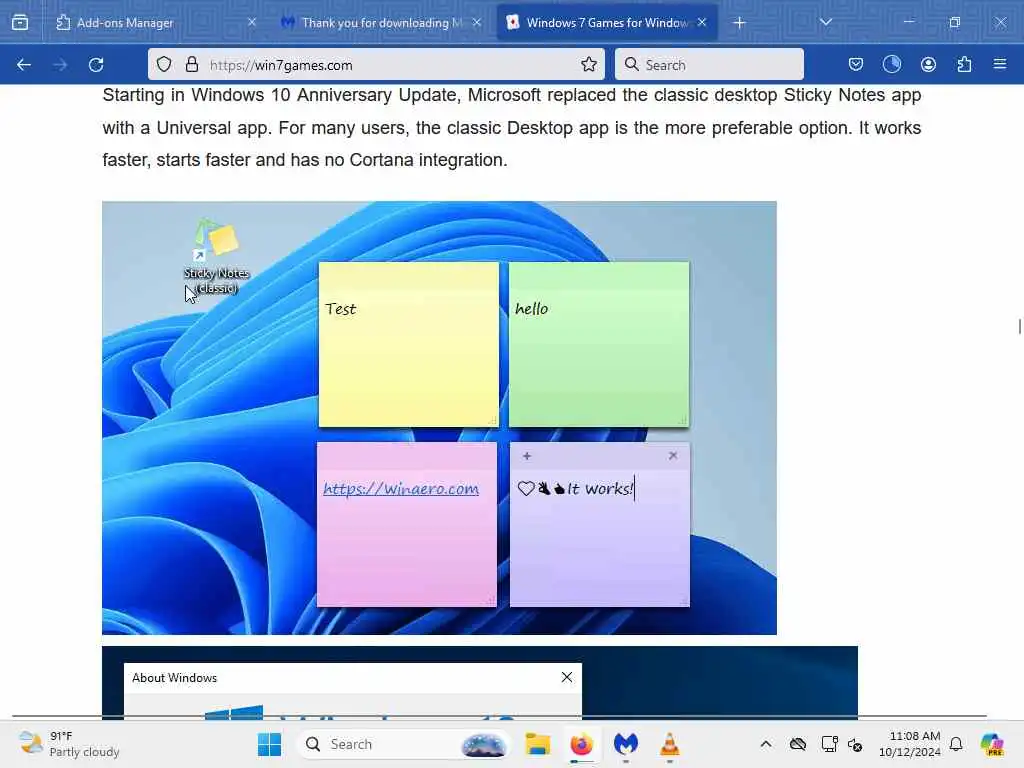Image resolution: width=1024 pixels, height=768 pixels.
Task: Open the notifications bell
Action: 956,744
